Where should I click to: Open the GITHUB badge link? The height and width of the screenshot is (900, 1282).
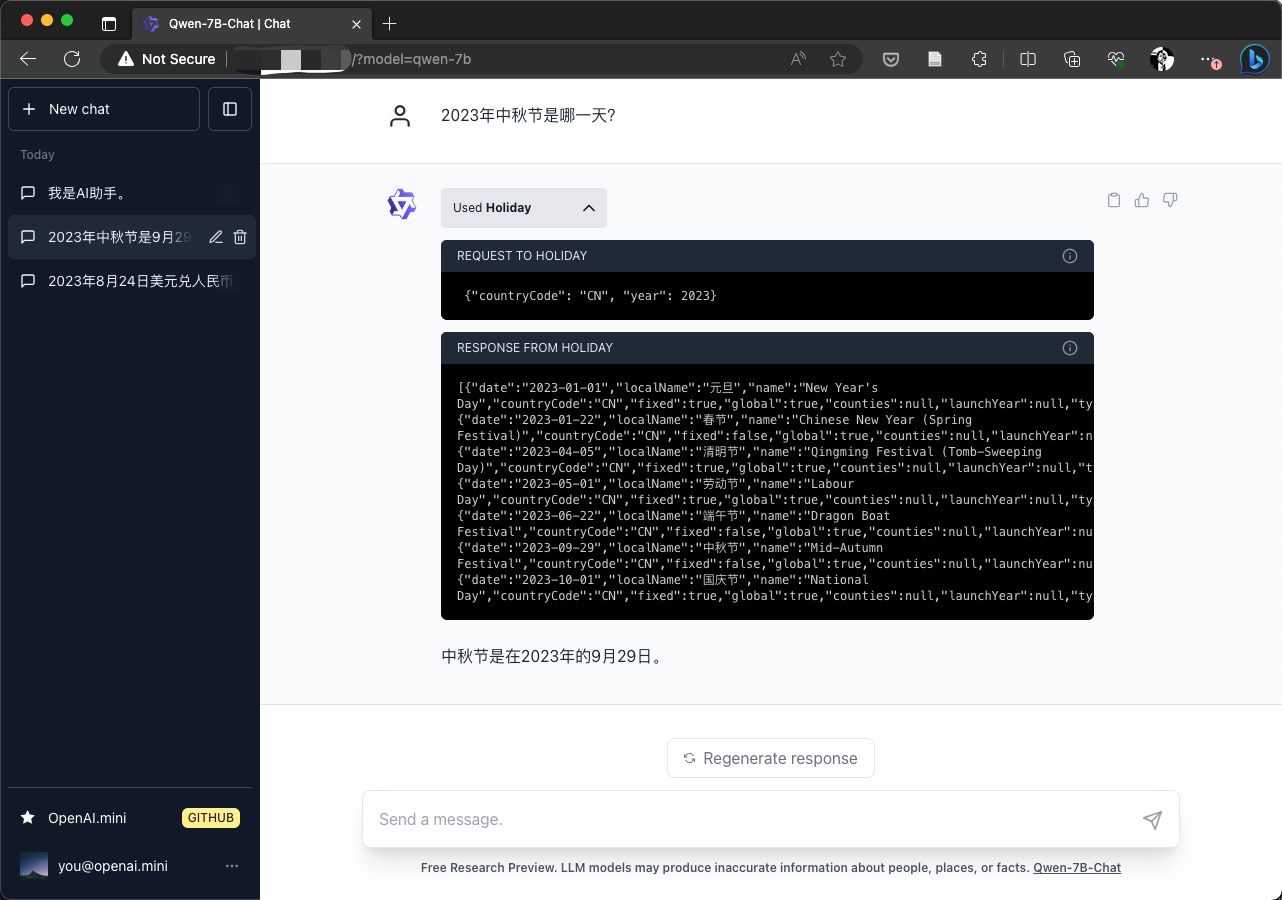[x=211, y=818]
